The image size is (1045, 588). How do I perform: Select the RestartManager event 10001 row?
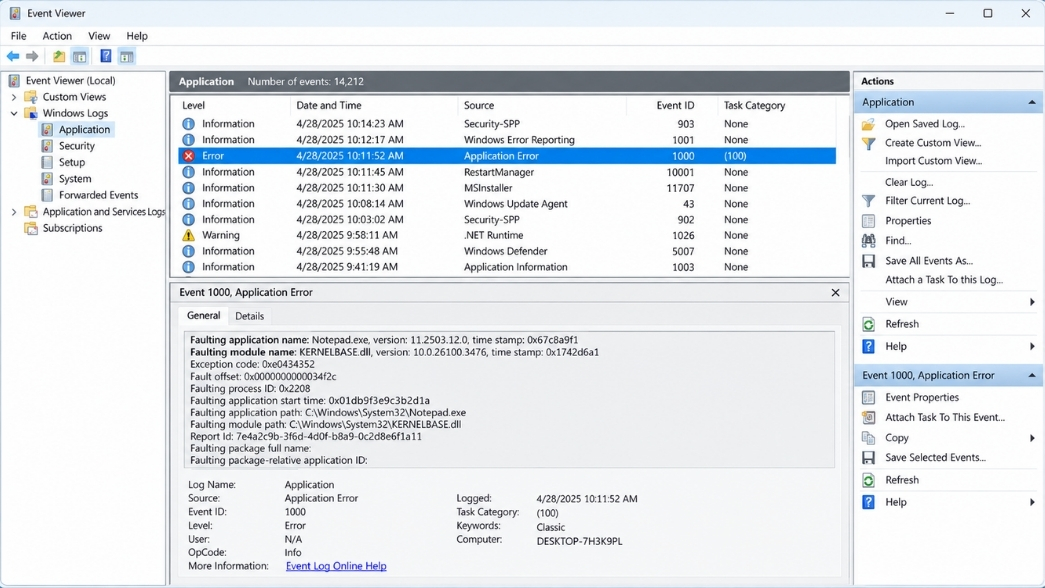pyautogui.click(x=507, y=172)
